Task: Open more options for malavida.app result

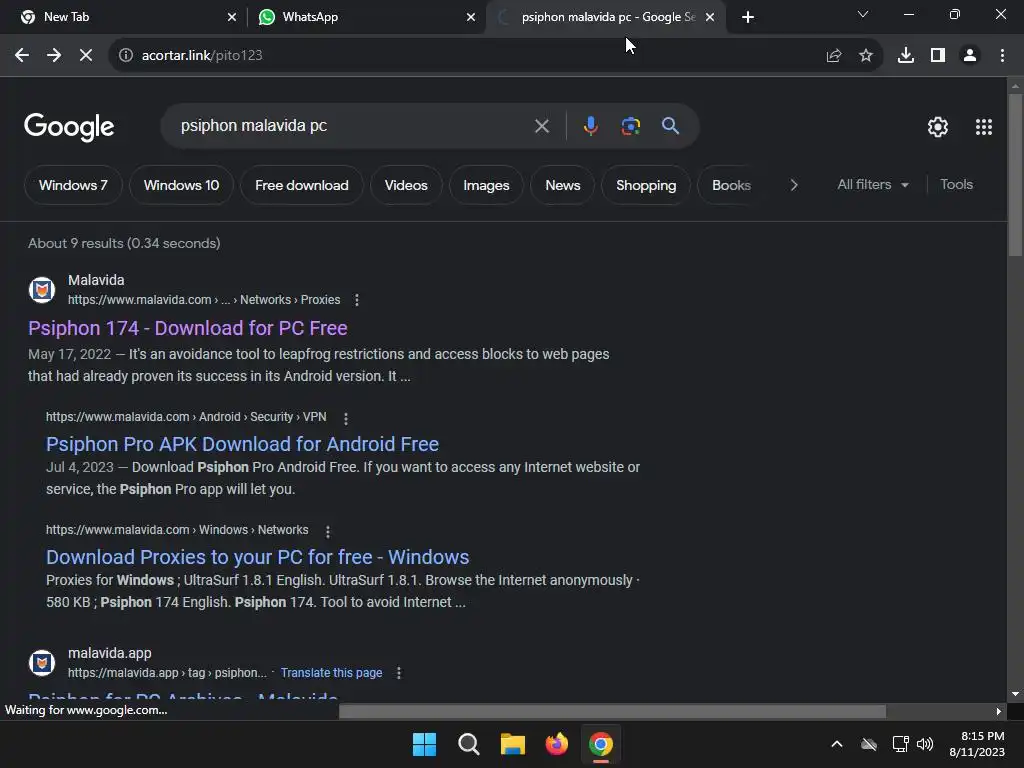Action: coord(399,673)
